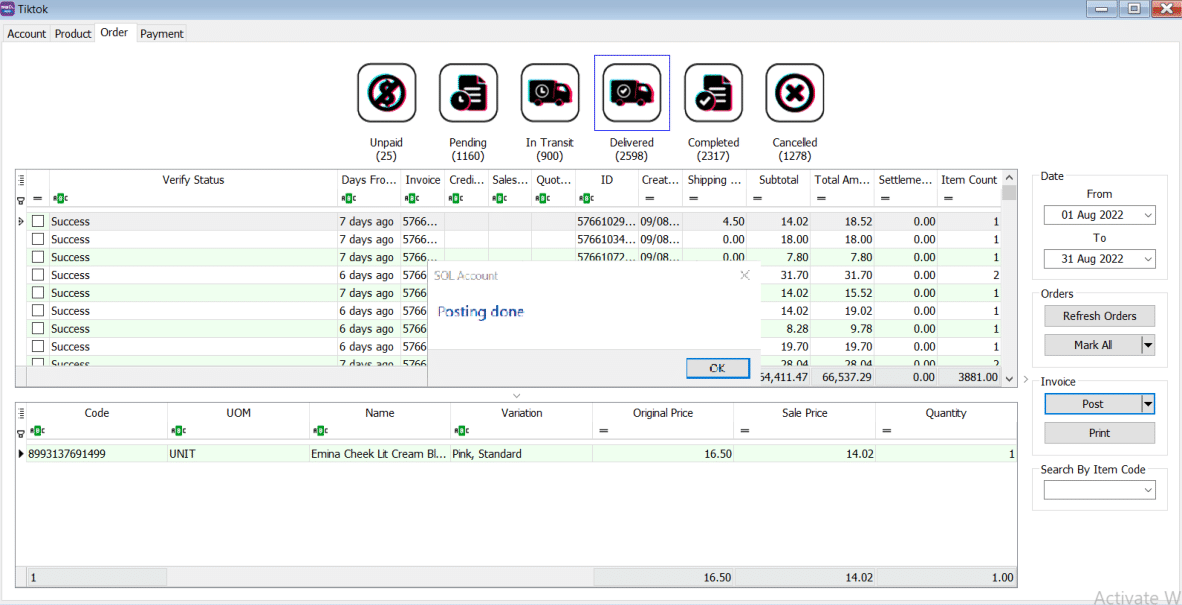Show In Transit orders
Viewport: 1182px width, 605px height.
point(550,93)
